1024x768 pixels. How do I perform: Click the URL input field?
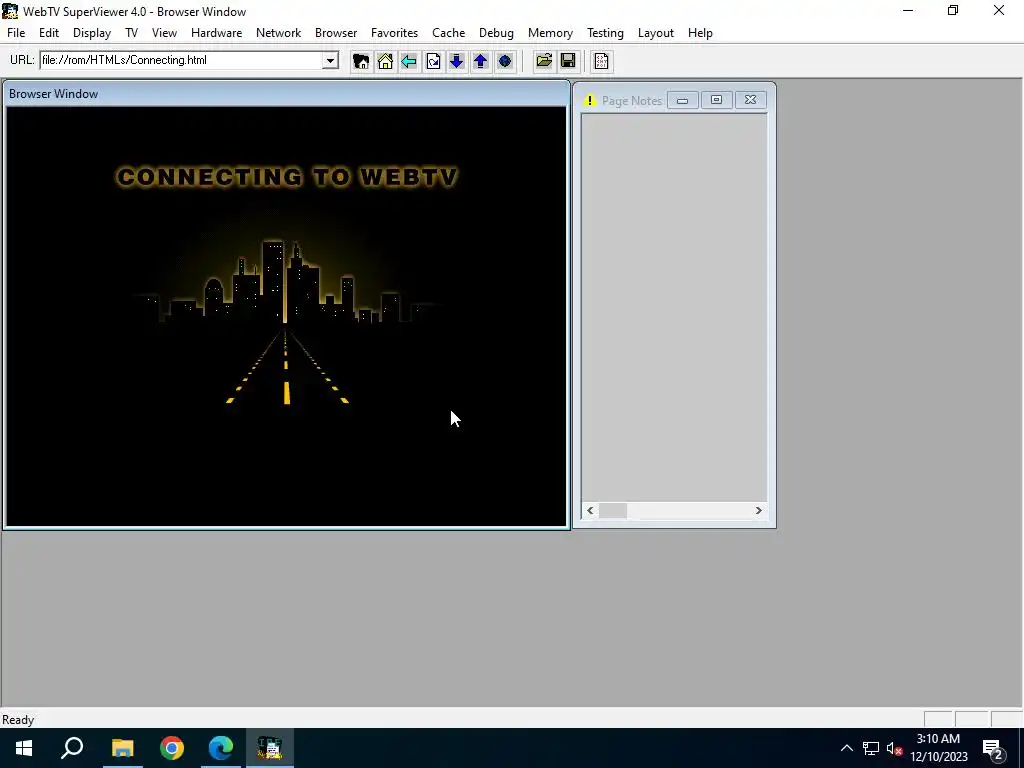[182, 60]
